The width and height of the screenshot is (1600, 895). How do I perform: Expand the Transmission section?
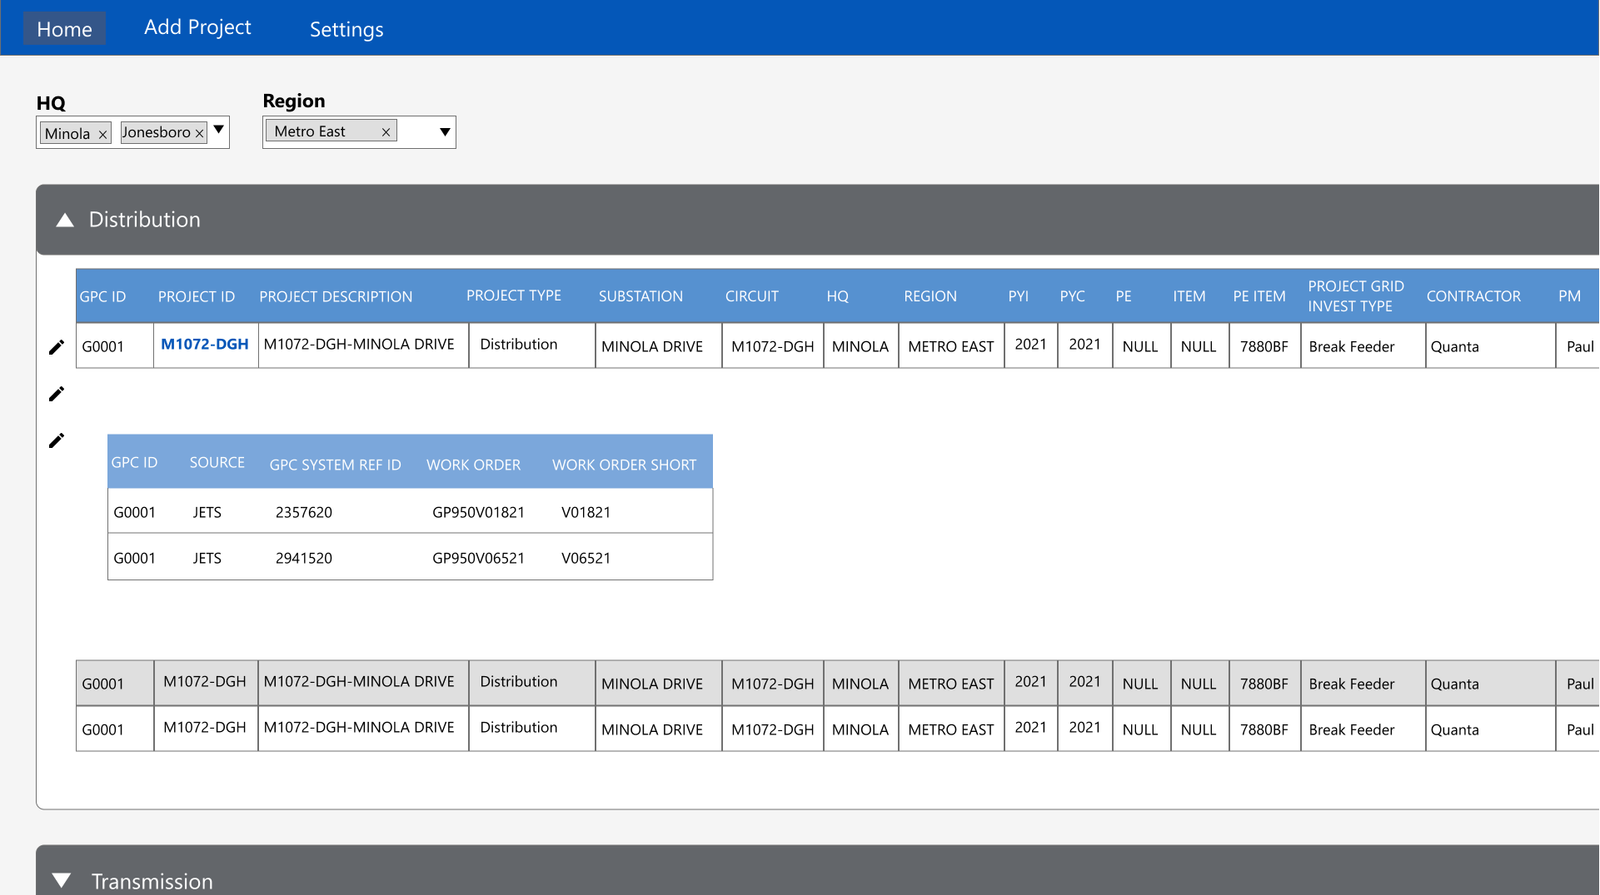coord(62,881)
